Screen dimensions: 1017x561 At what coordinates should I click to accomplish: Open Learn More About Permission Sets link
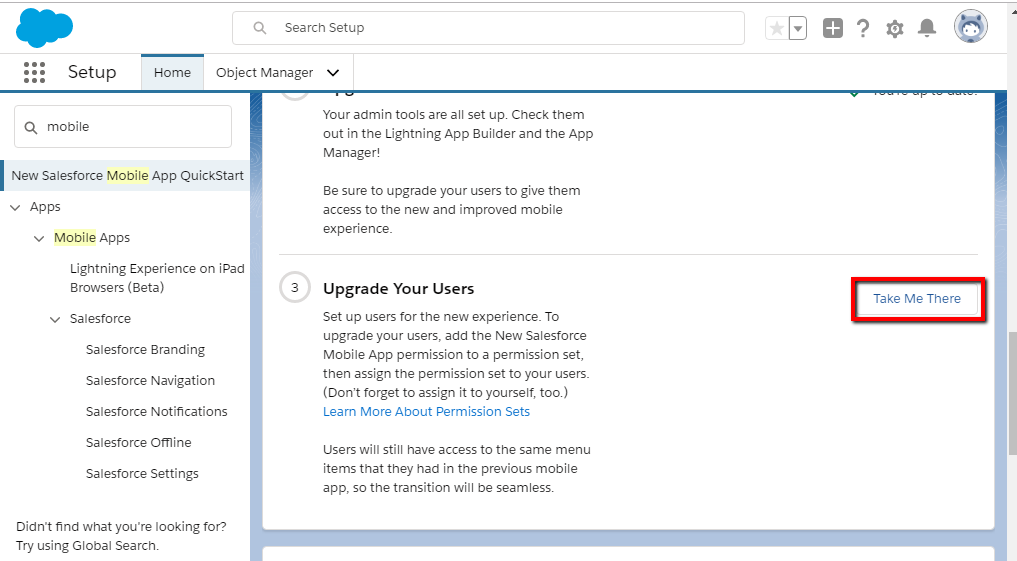click(x=426, y=412)
